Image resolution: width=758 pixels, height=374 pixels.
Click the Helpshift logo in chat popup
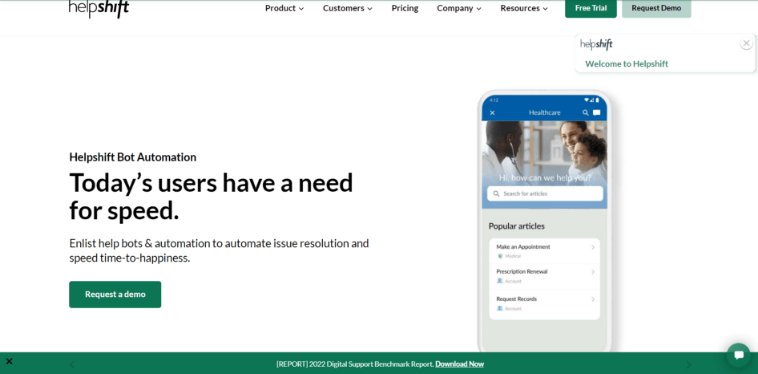596,44
